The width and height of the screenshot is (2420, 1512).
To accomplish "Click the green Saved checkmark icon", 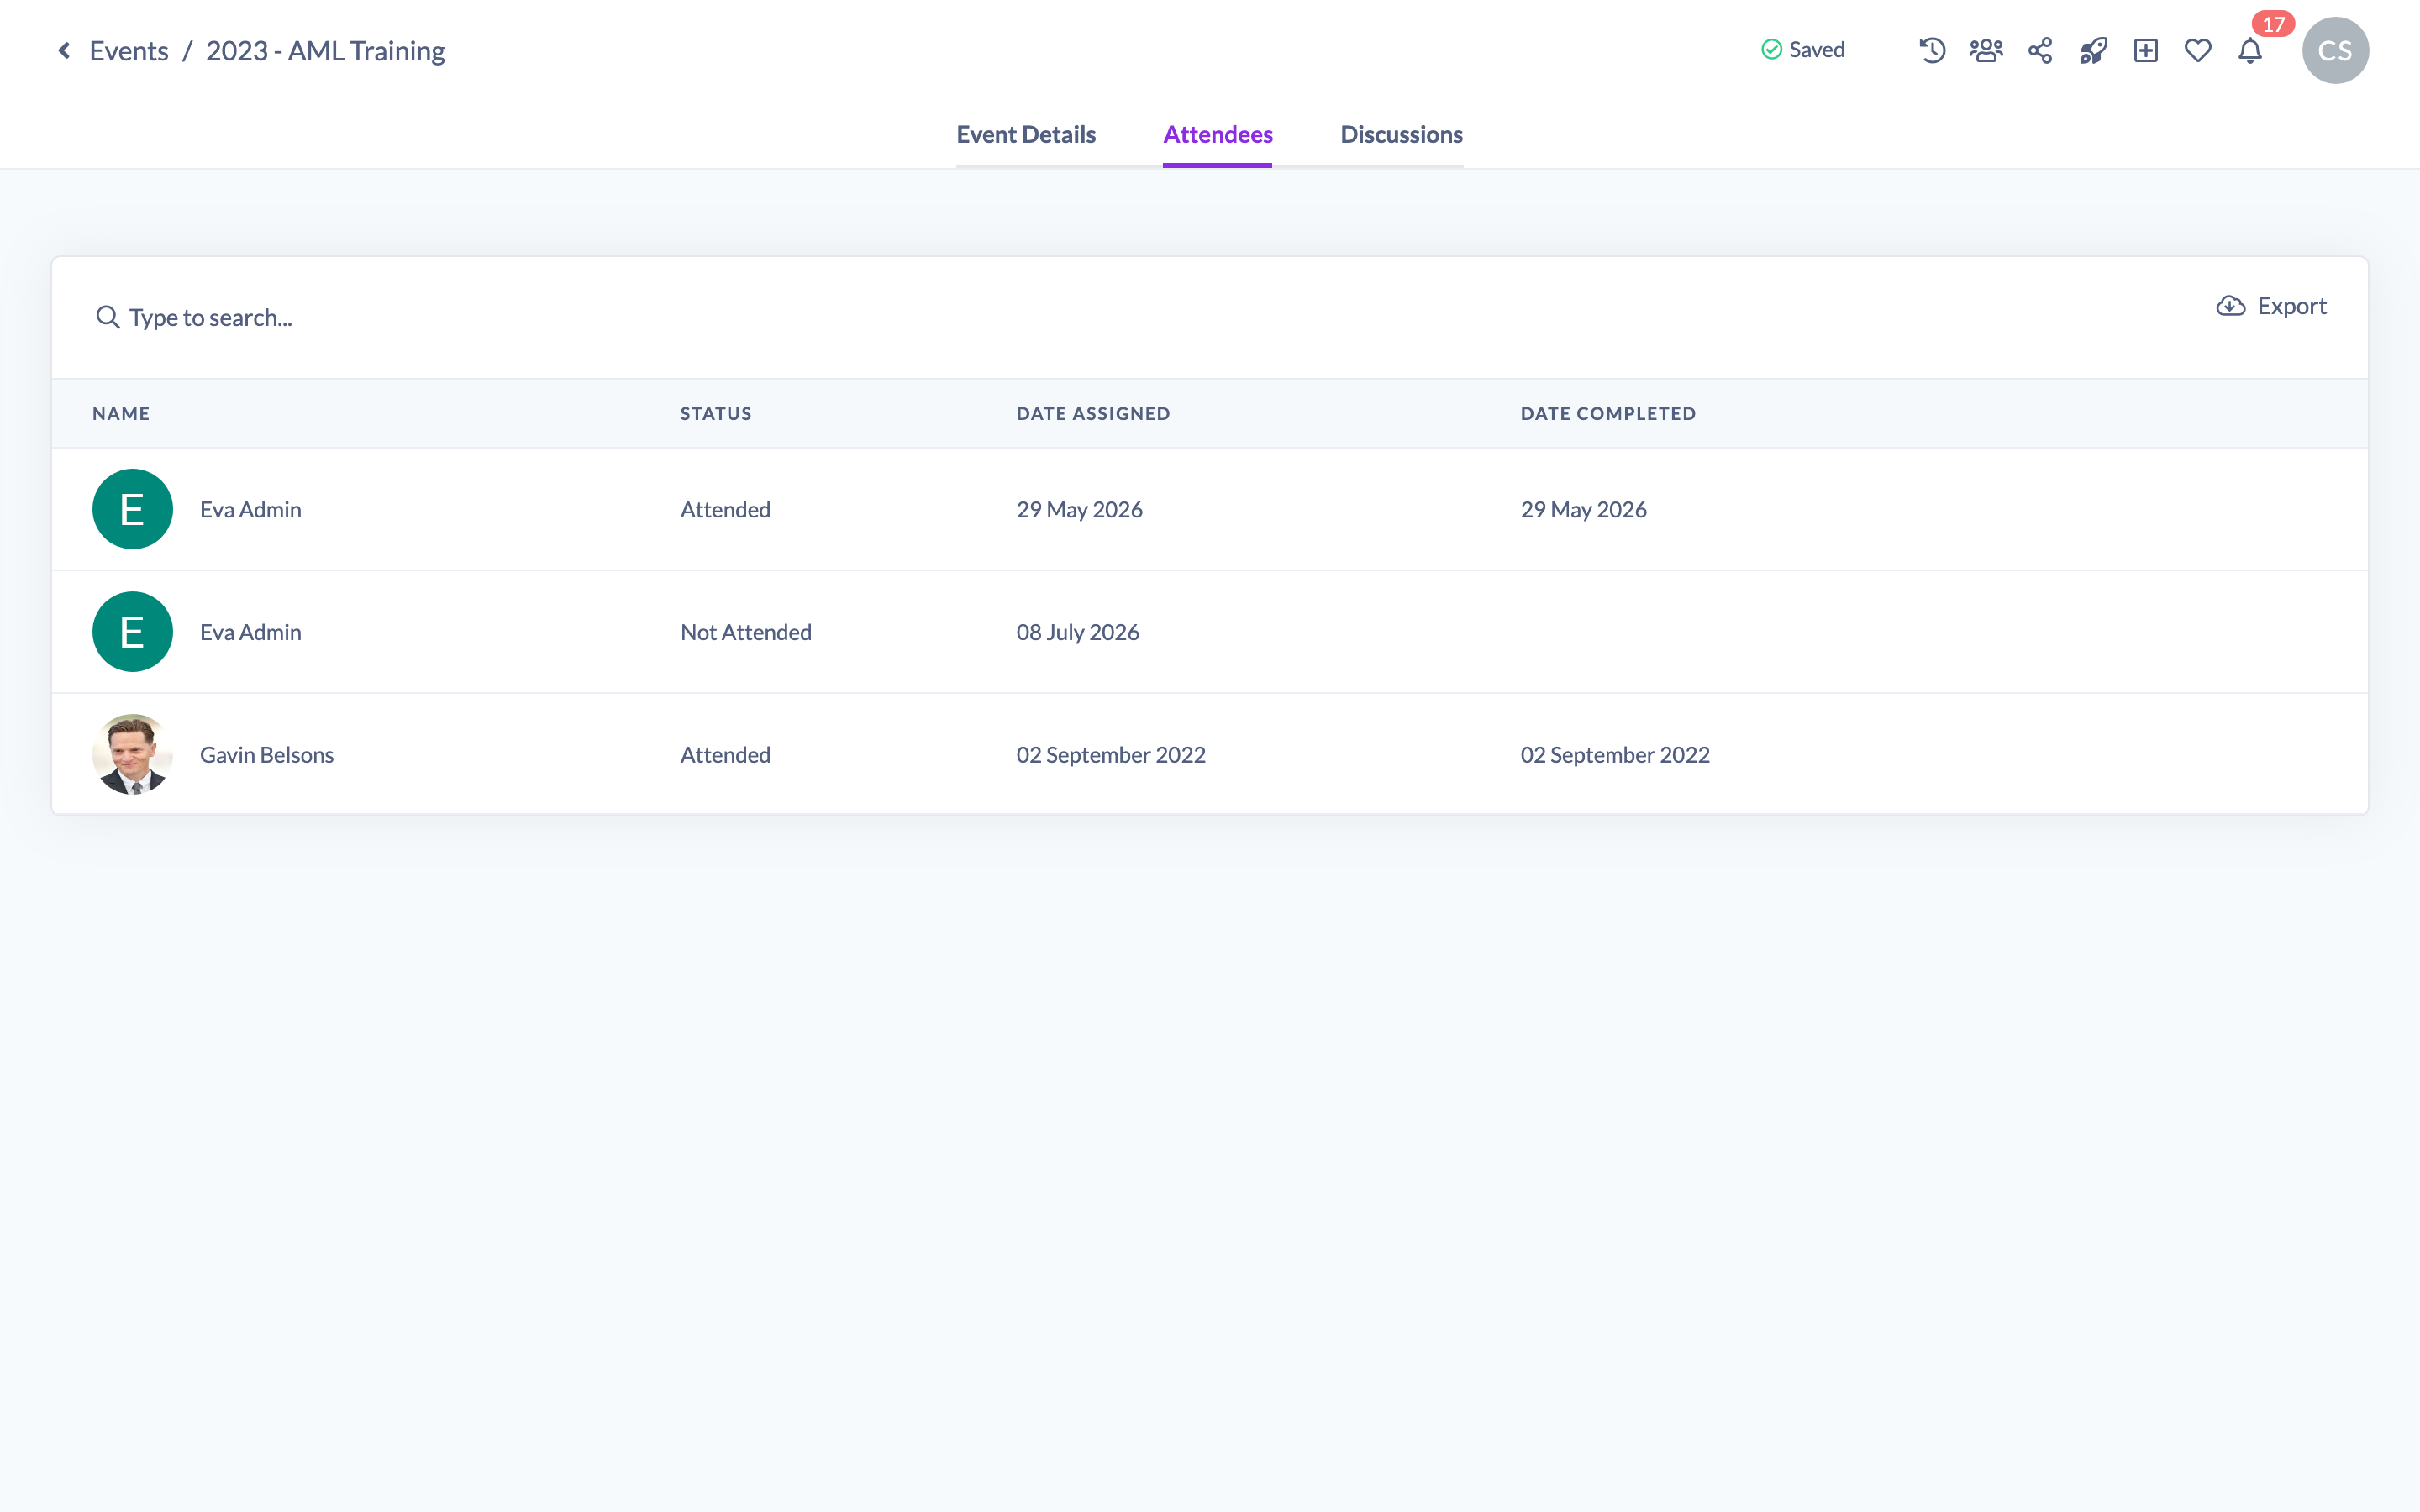I will pos(1771,50).
